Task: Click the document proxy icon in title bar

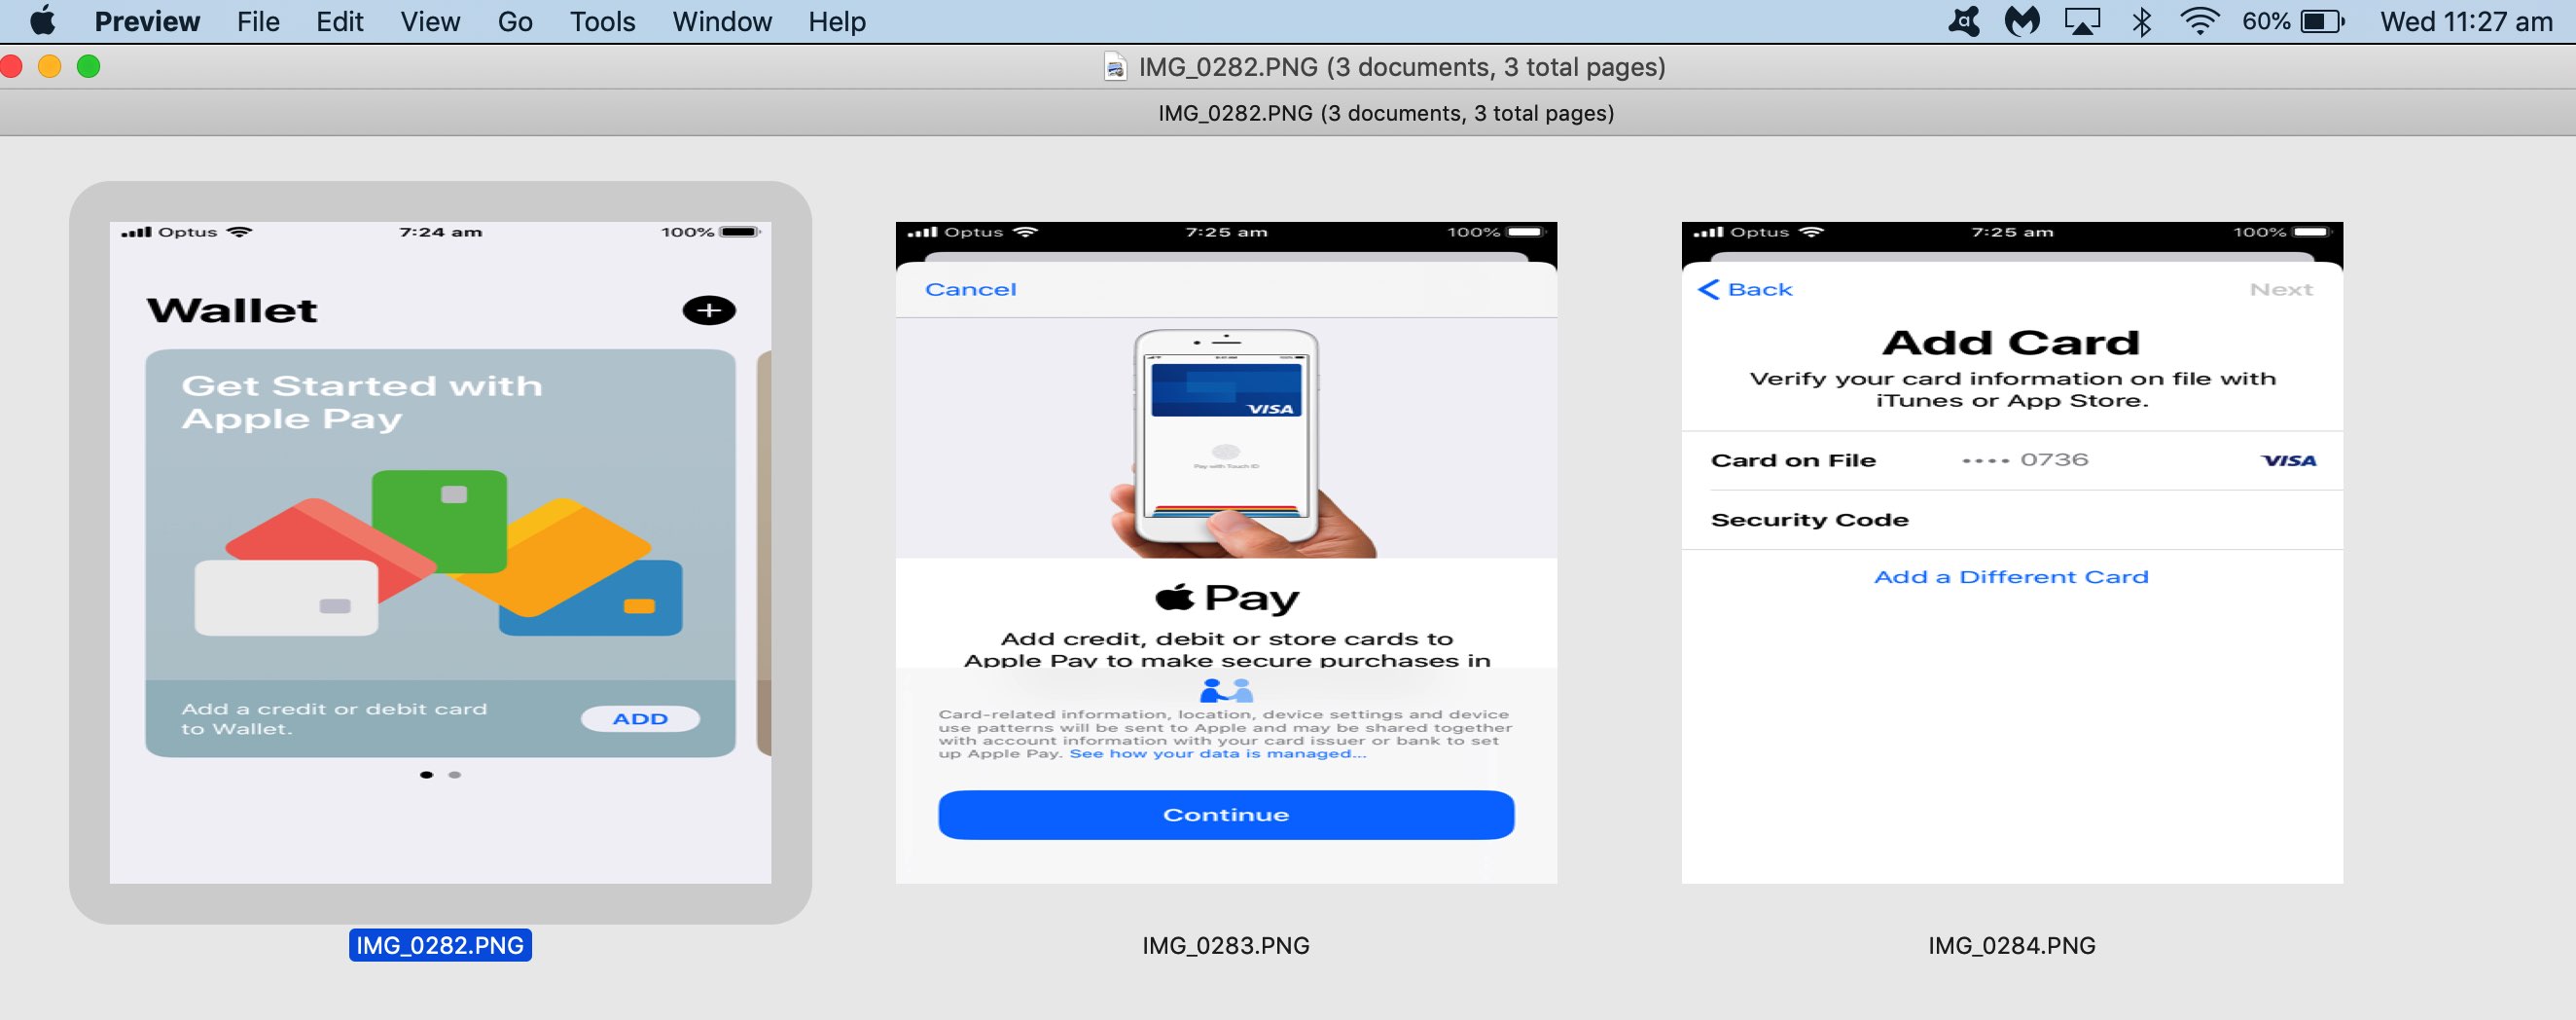Action: coord(1115,67)
